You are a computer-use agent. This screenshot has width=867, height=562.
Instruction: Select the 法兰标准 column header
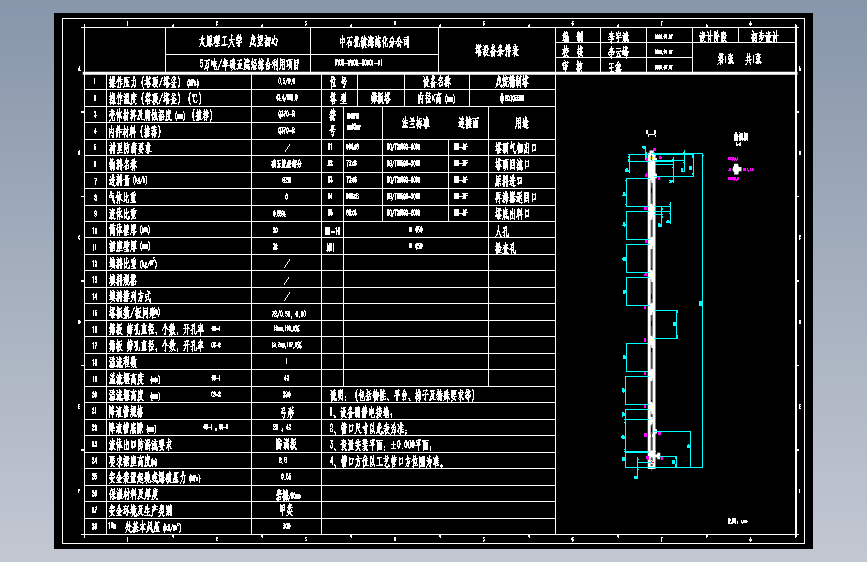click(415, 123)
